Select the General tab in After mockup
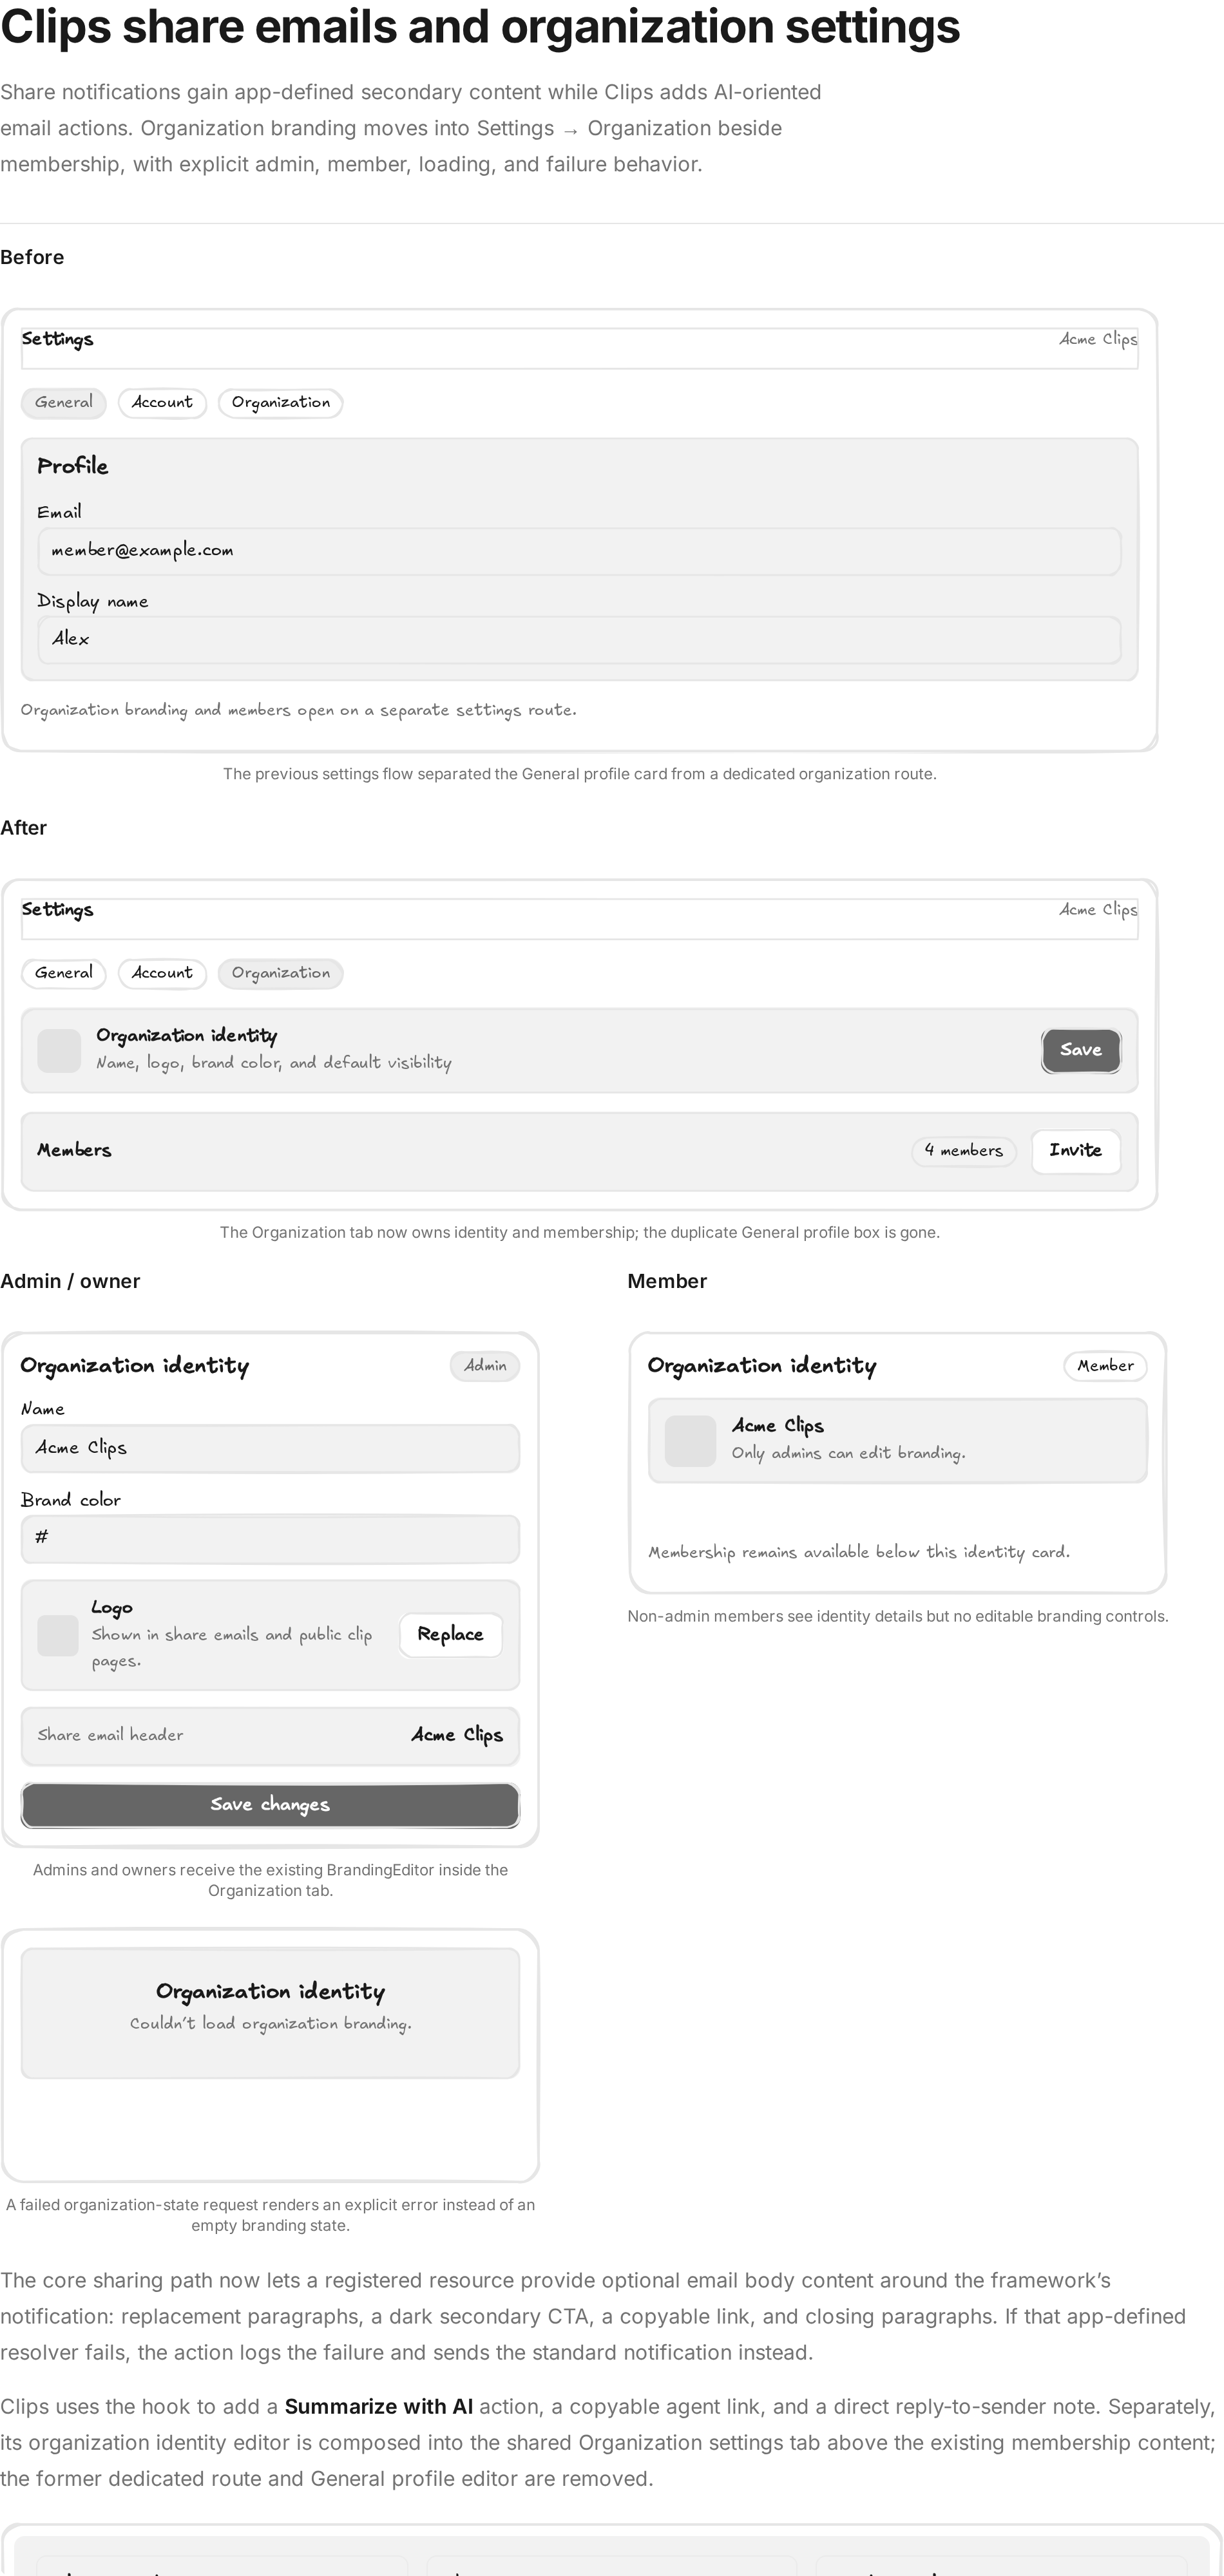The height and width of the screenshot is (2576, 1224). (x=63, y=973)
